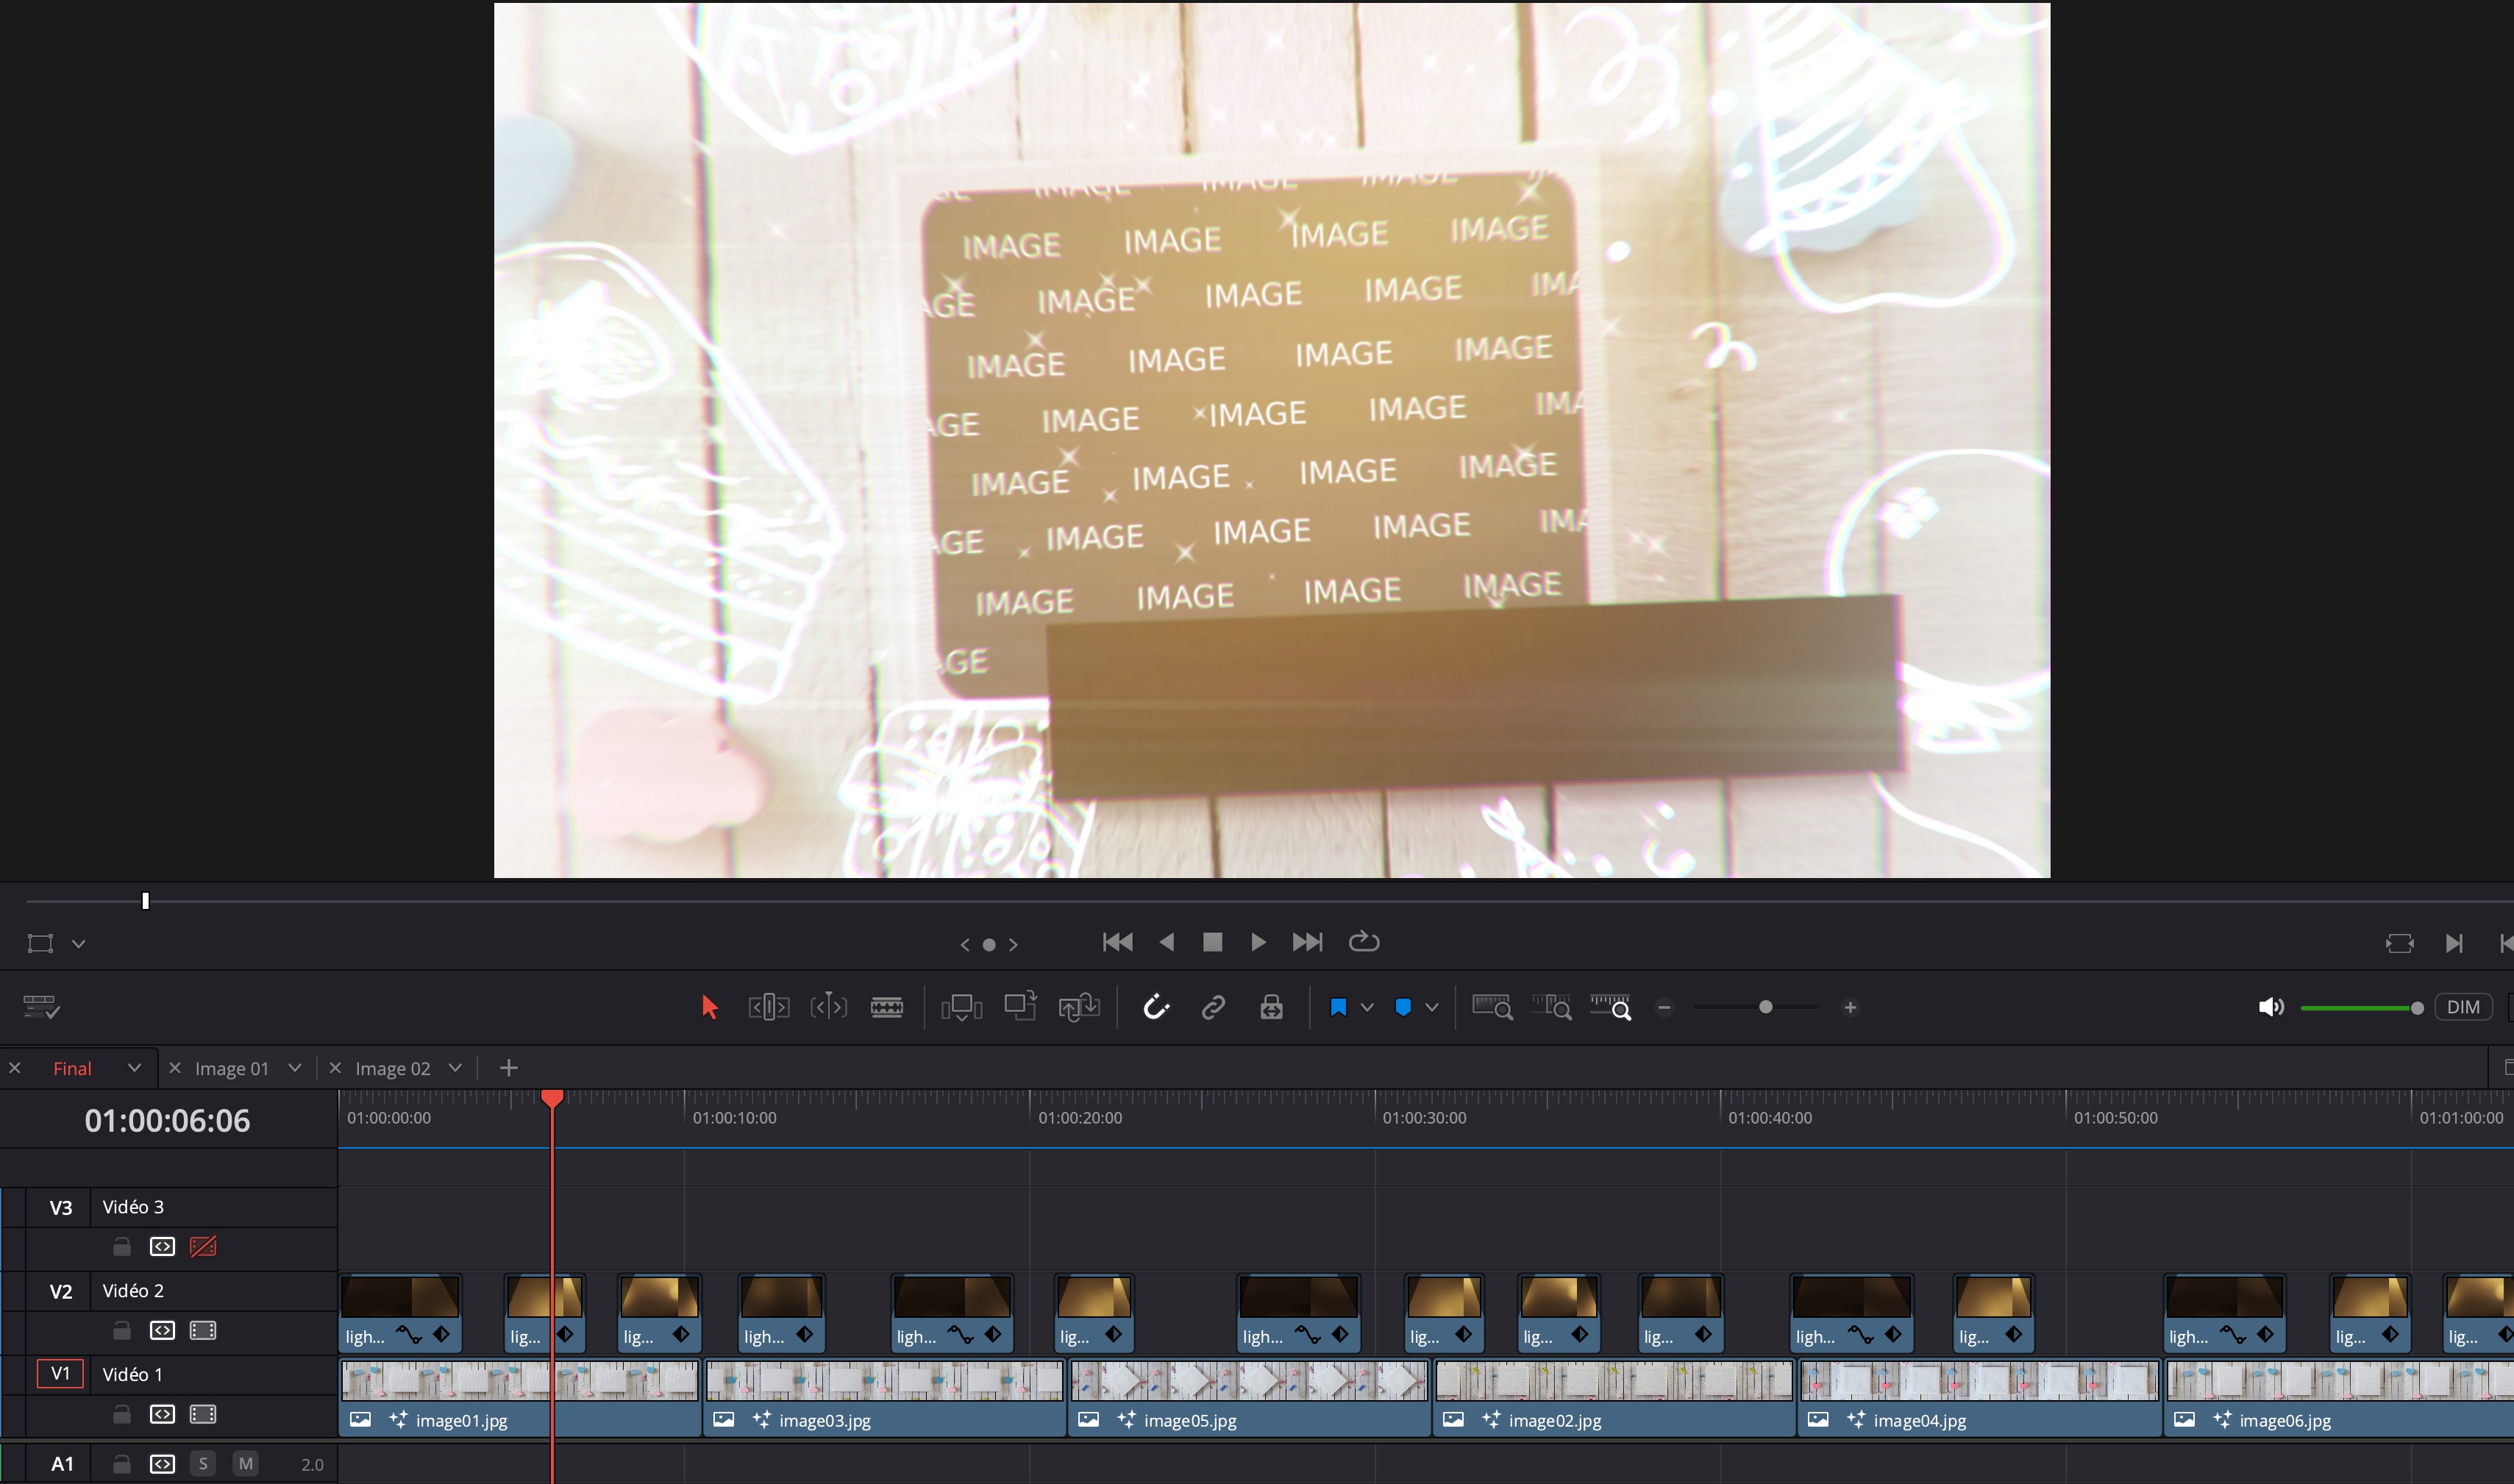The width and height of the screenshot is (2514, 1484).
Task: Click the Play forward button
Action: 1258,942
